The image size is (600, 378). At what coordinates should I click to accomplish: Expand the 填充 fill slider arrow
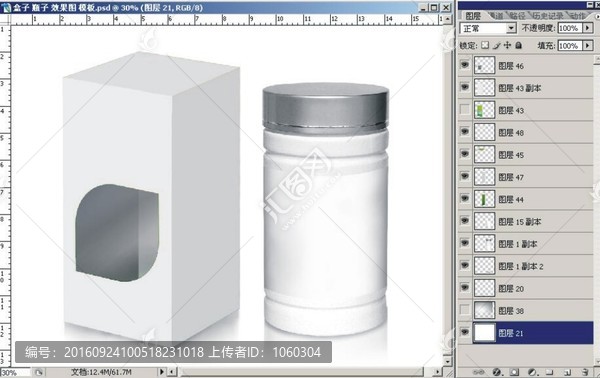coord(588,46)
